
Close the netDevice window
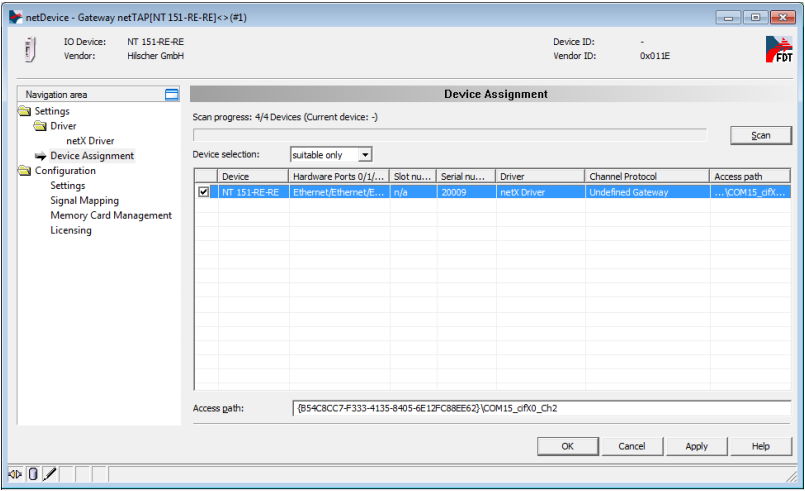click(783, 17)
